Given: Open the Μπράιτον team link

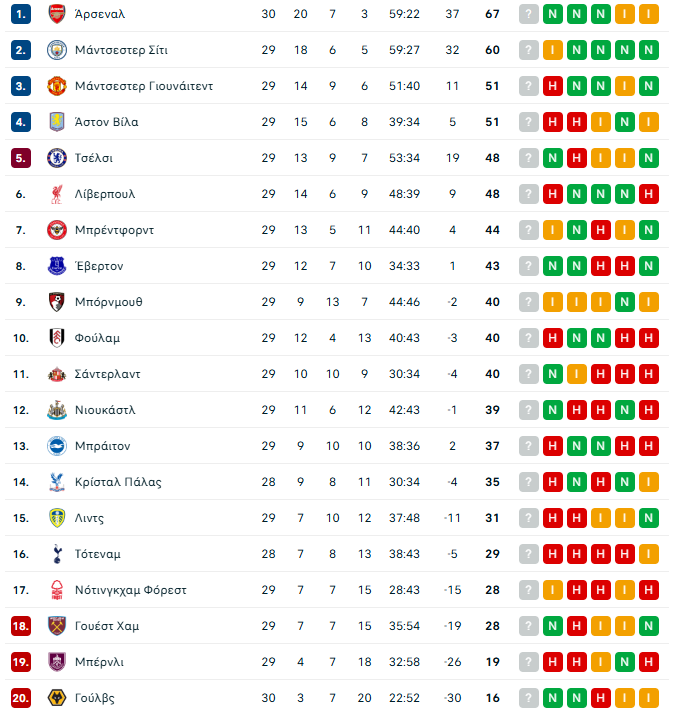Looking at the screenshot, I should 102,446.
